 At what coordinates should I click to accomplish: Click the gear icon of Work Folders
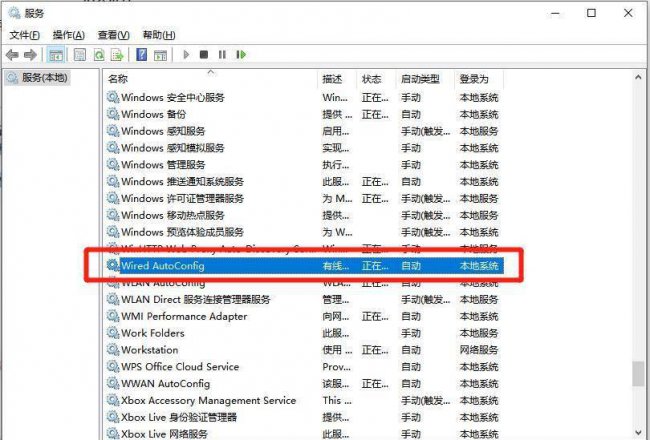(113, 333)
